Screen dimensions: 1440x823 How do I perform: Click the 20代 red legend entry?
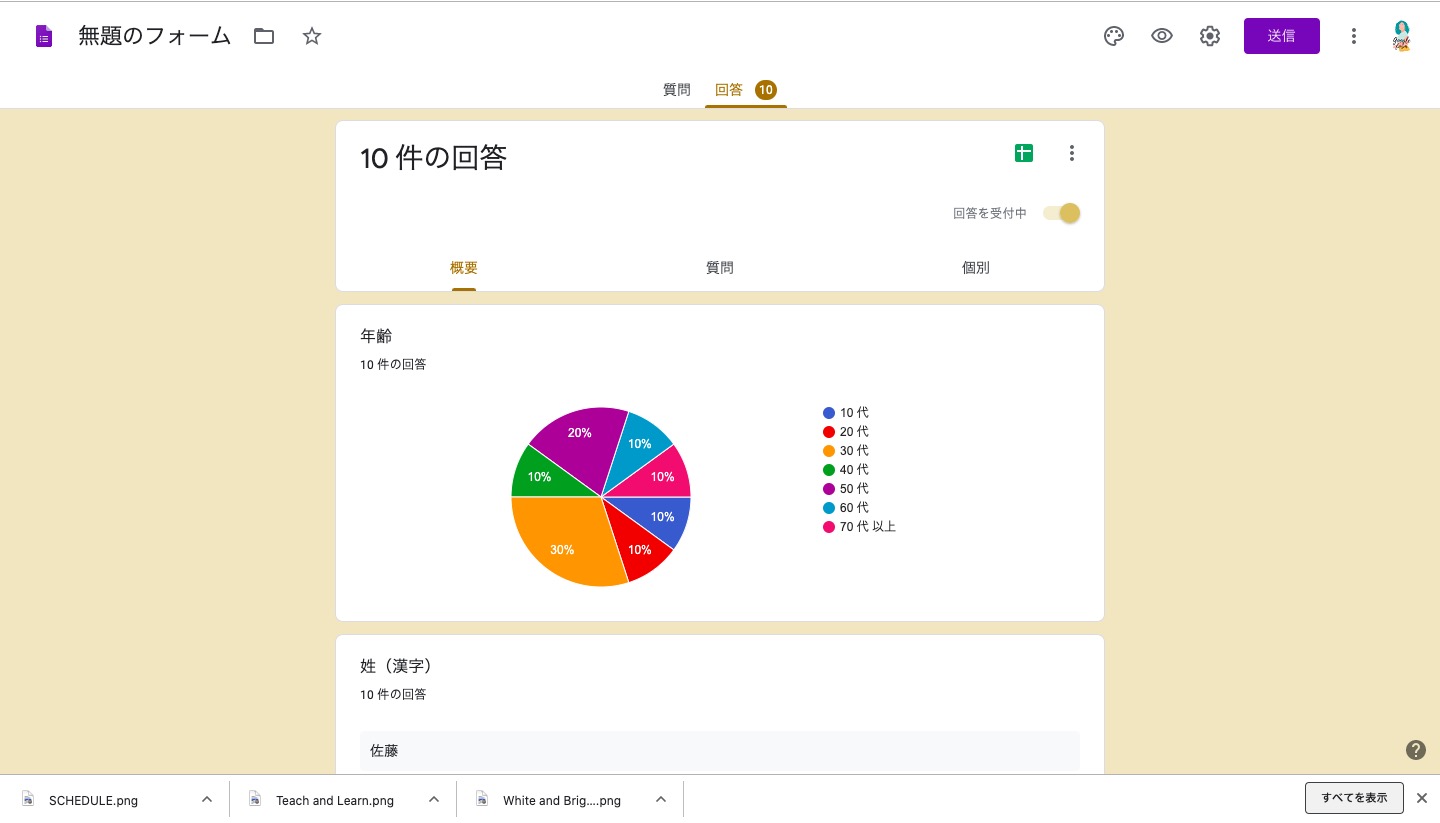(x=846, y=432)
